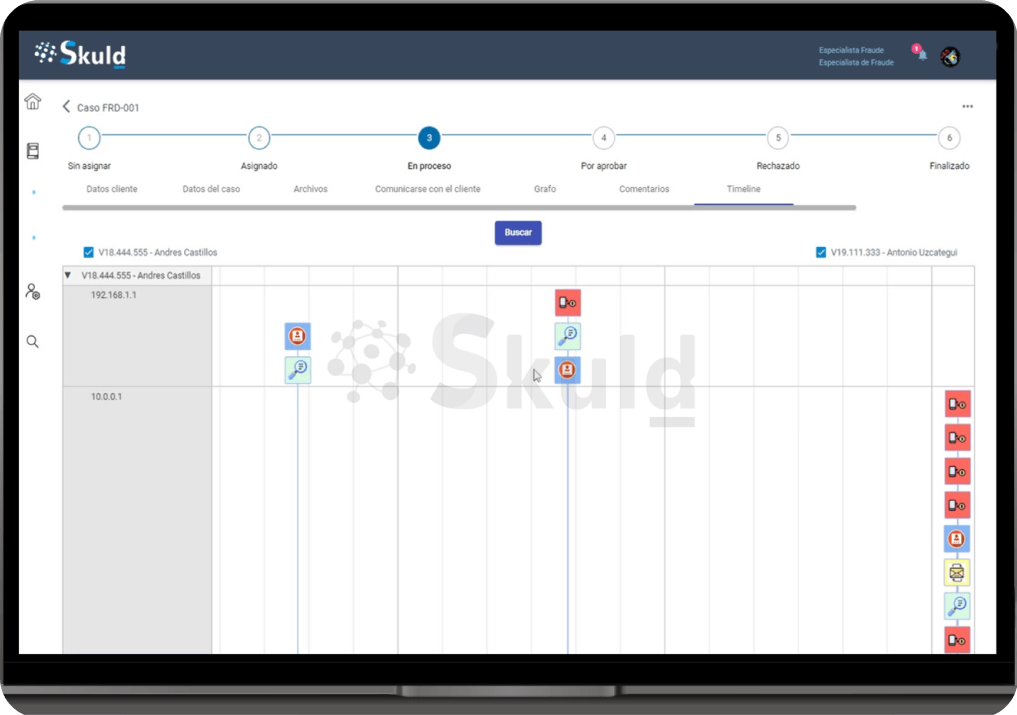Open the Home icon in sidebar

[x=33, y=101]
